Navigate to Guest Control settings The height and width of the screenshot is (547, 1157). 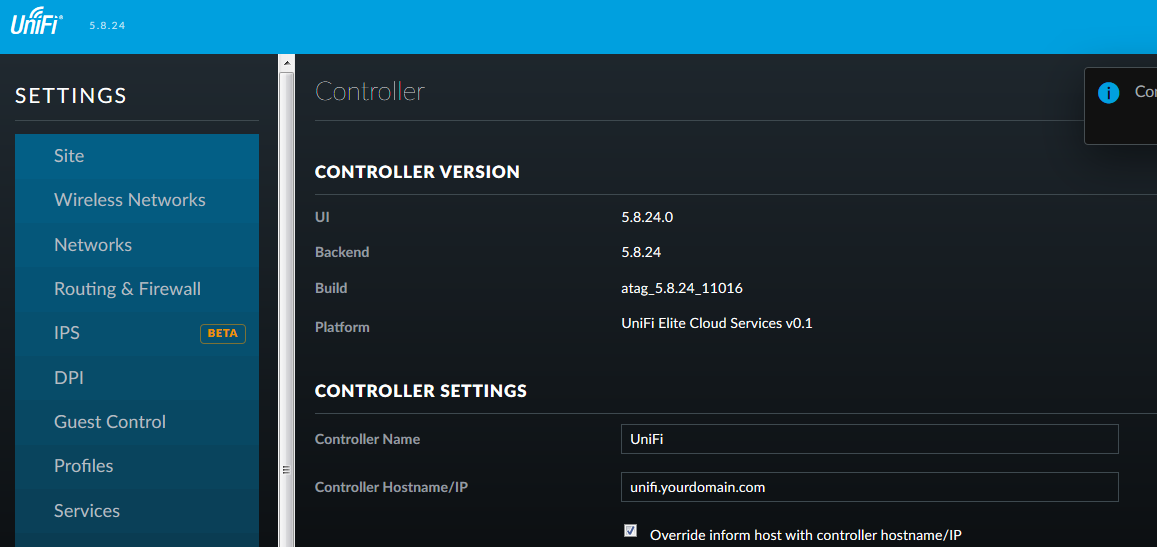click(110, 422)
